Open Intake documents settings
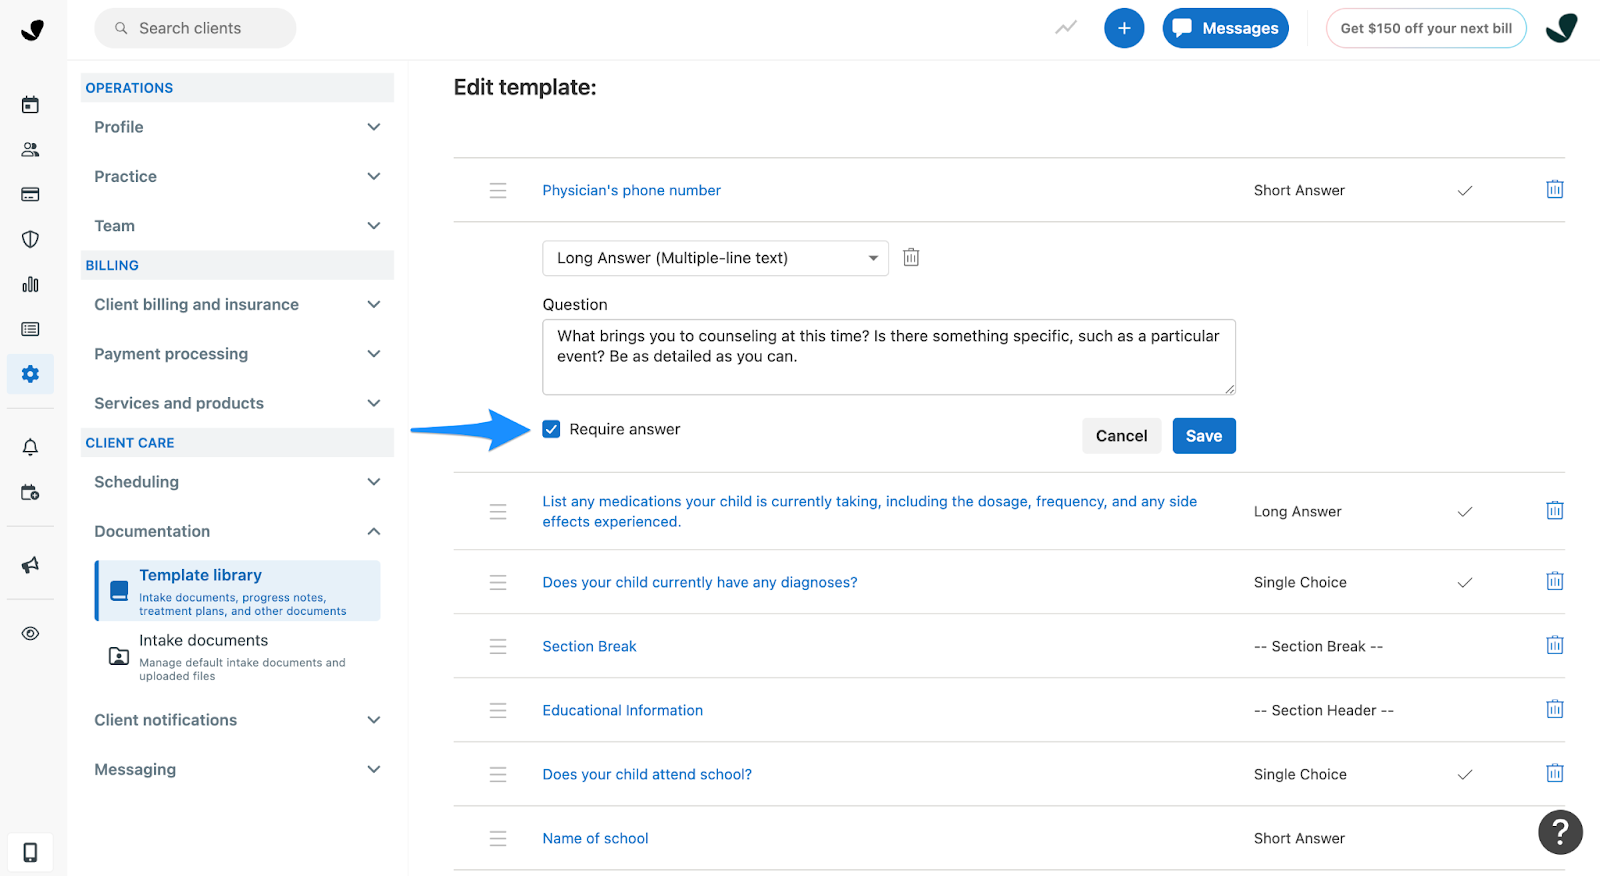The image size is (1600, 876). pos(237,656)
